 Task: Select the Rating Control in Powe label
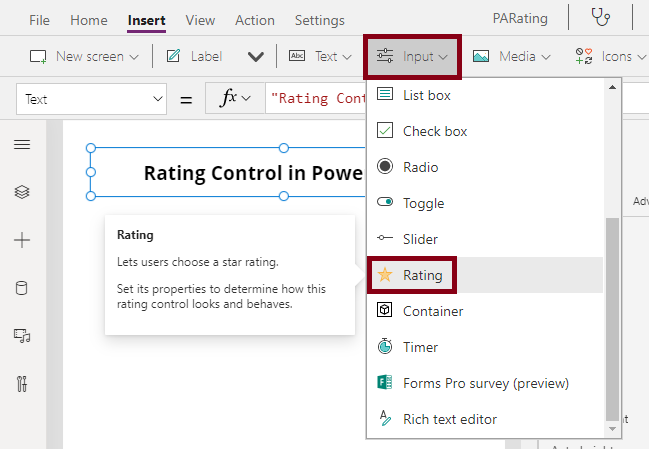253,173
